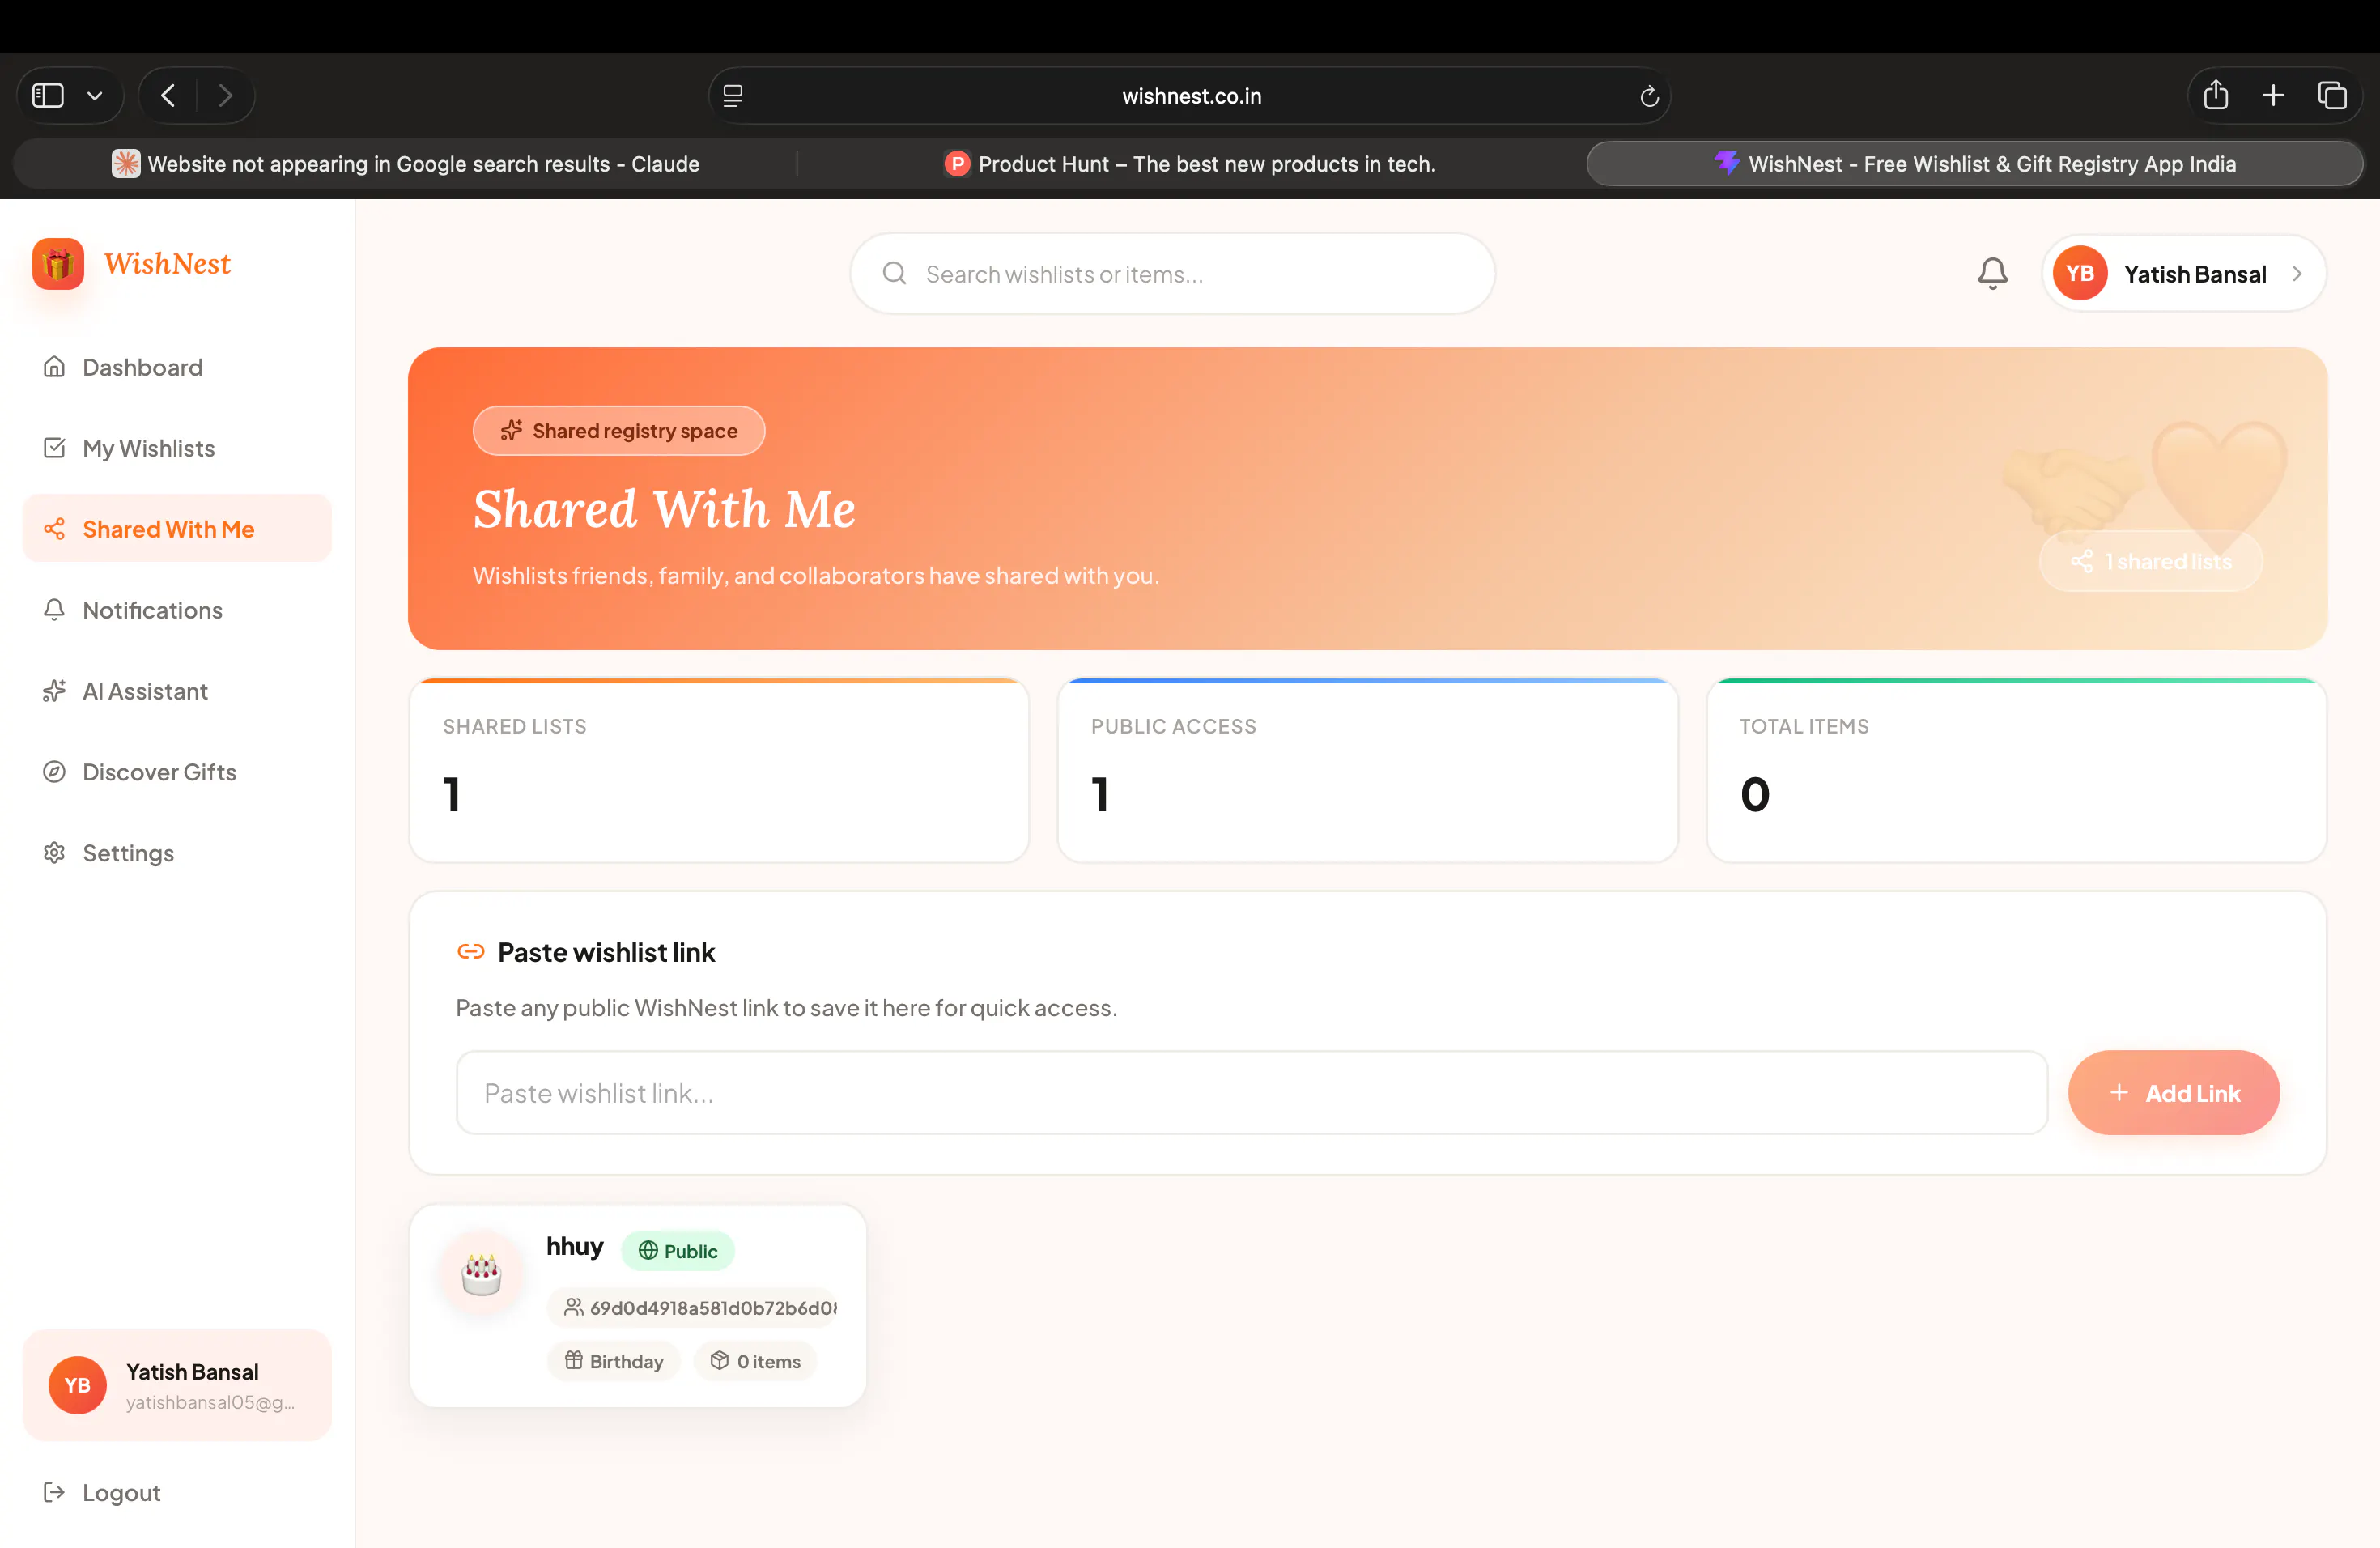Screen dimensions: 2380x1548
Task: Click the wishnest.co.in address bar
Action: 1190,96
